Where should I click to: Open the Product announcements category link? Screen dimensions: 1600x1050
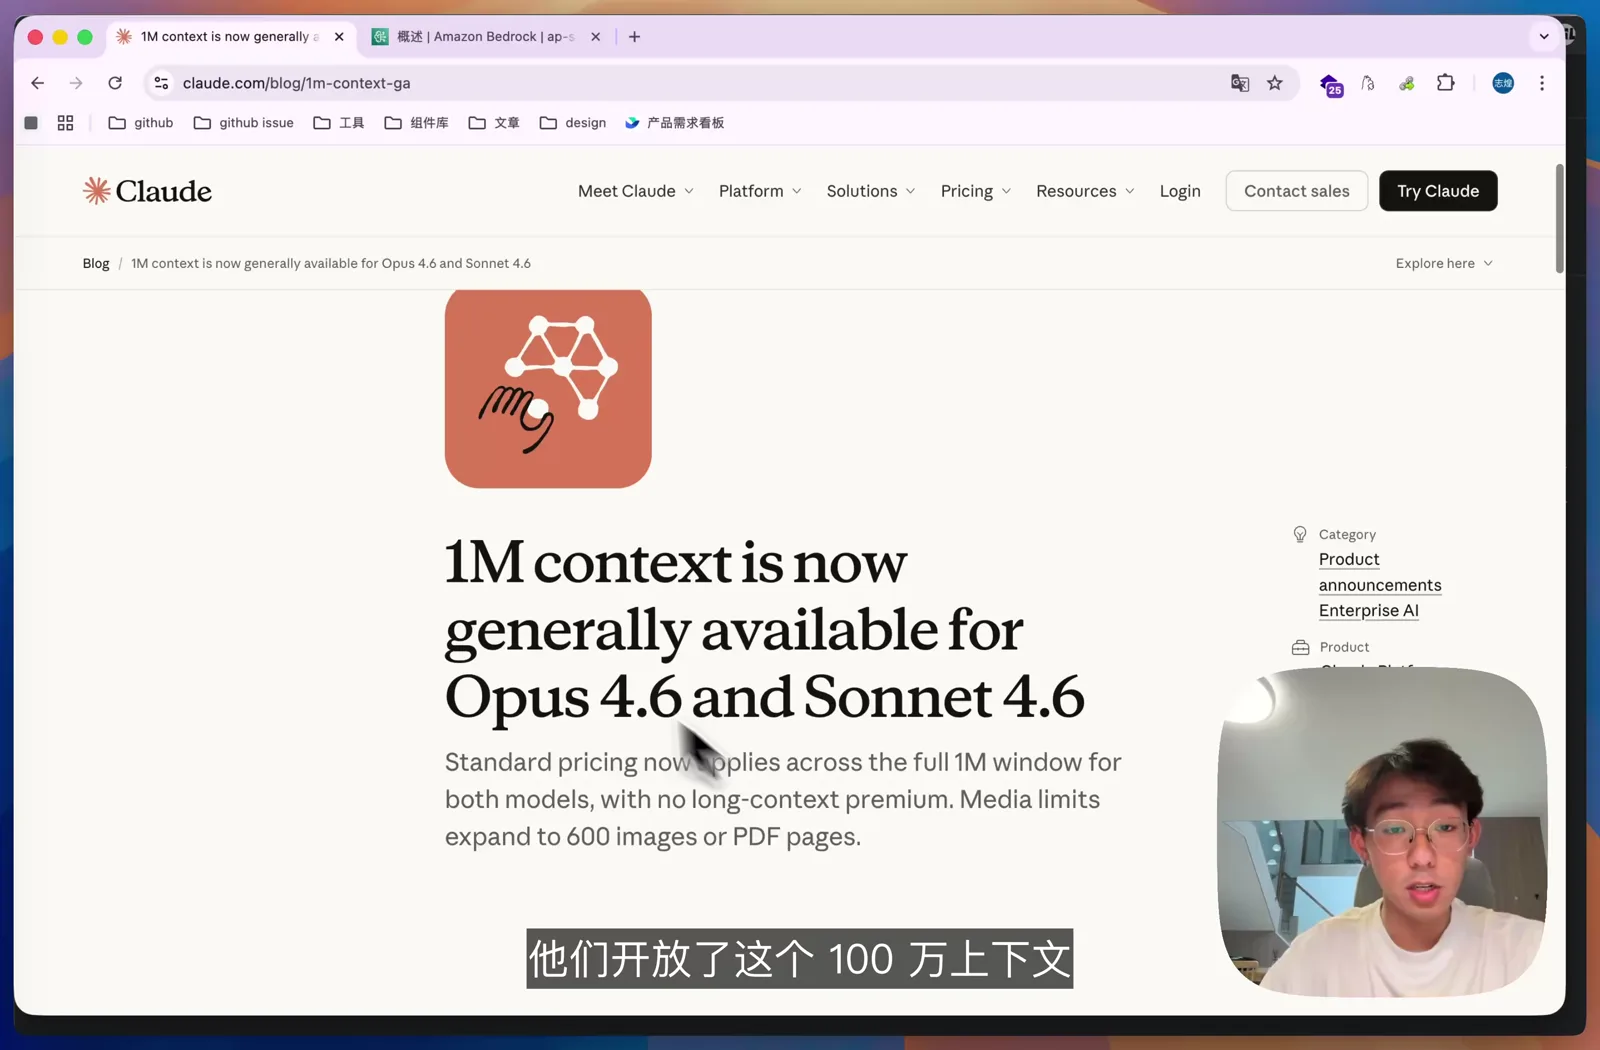coord(1380,572)
